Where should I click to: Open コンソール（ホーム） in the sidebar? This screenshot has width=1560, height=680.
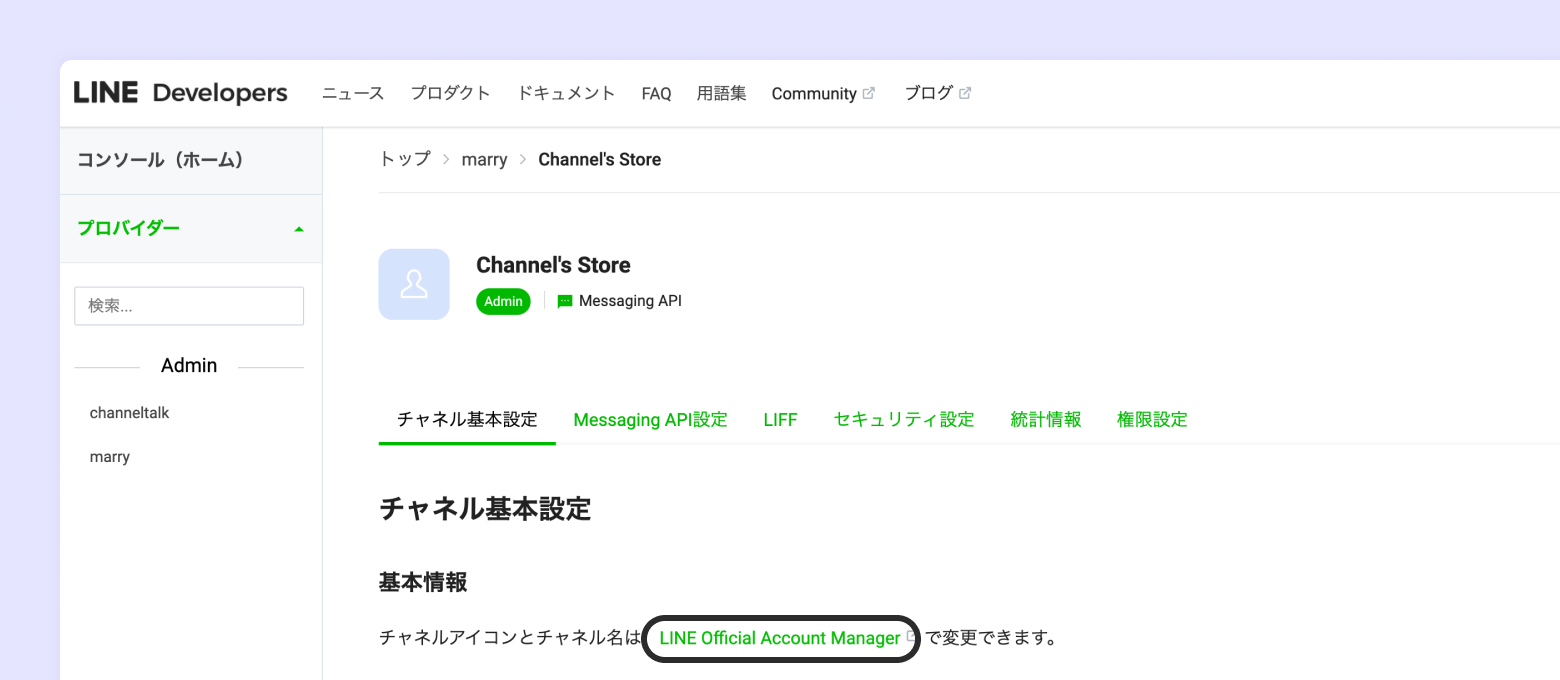point(191,161)
